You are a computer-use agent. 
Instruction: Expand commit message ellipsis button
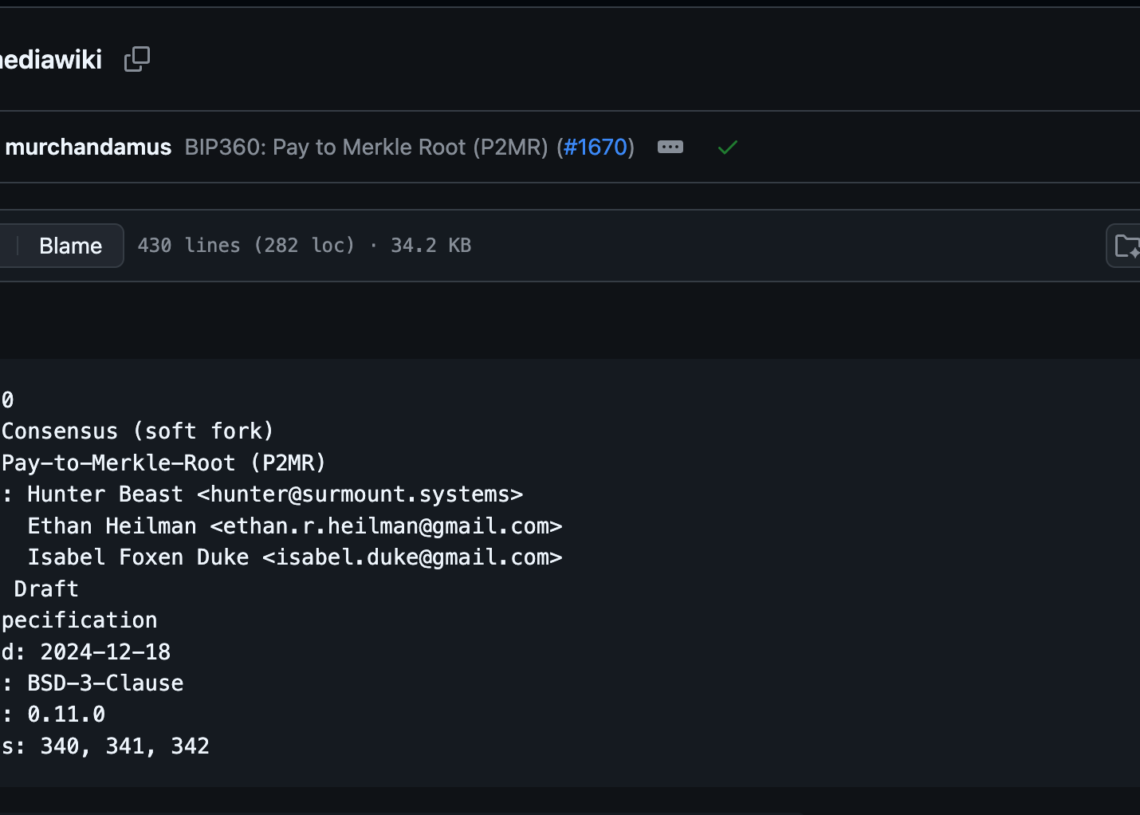pyautogui.click(x=670, y=148)
